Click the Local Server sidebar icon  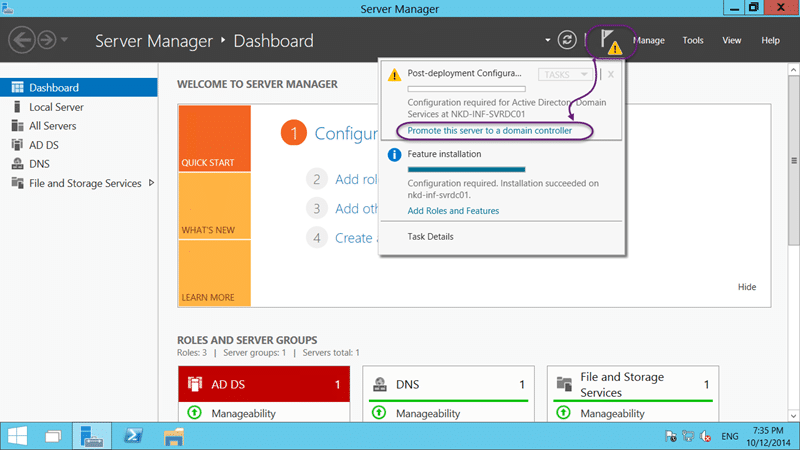(x=17, y=107)
